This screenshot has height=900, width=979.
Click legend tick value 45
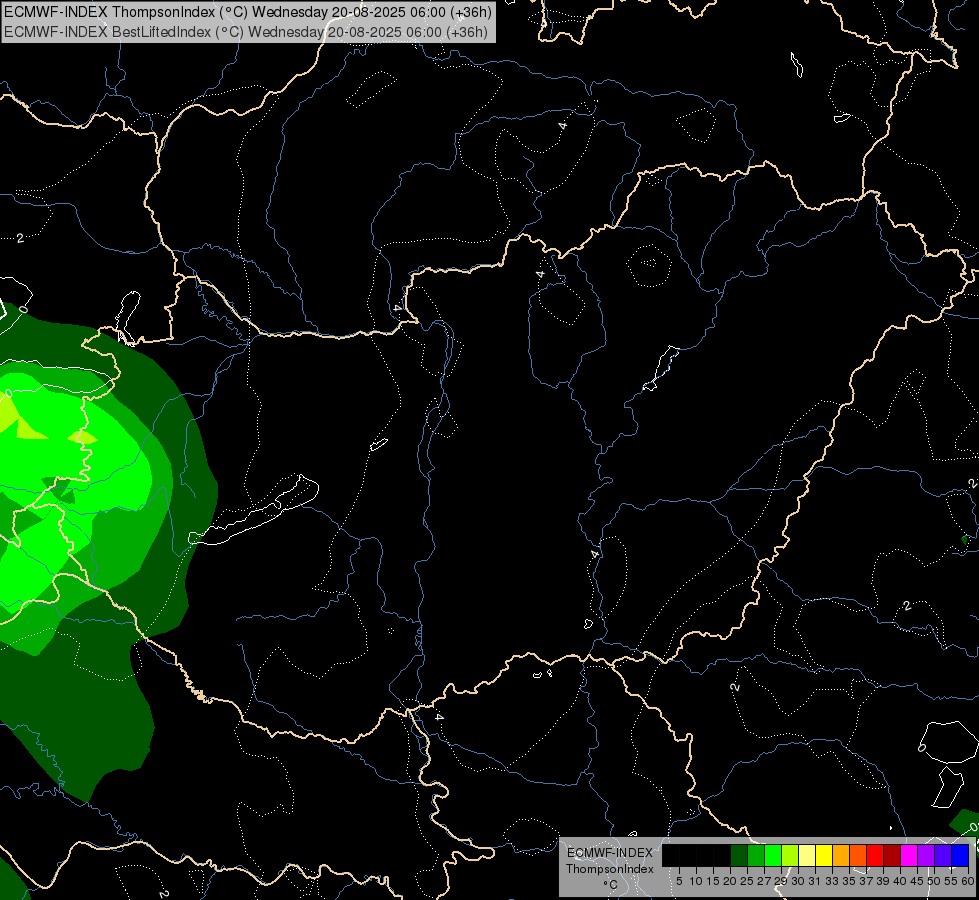917,881
